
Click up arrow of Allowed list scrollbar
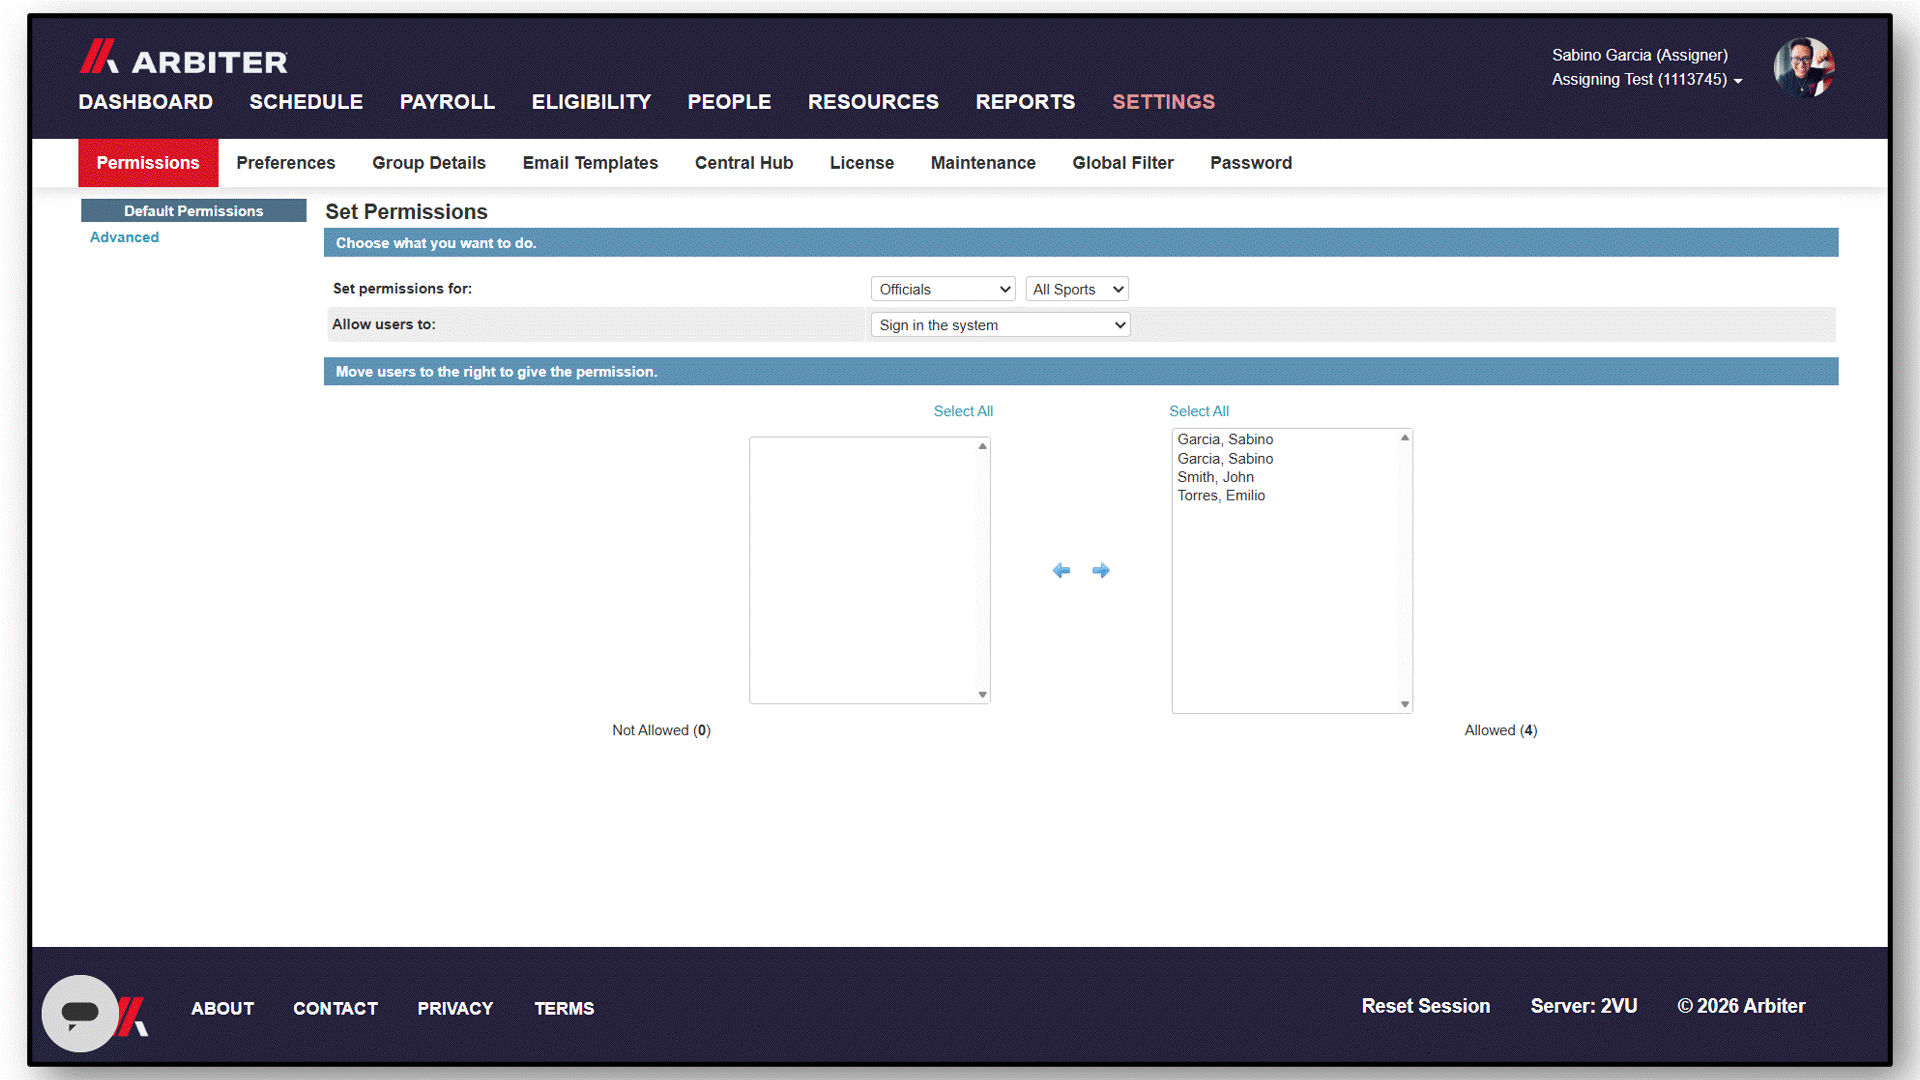[1405, 438]
